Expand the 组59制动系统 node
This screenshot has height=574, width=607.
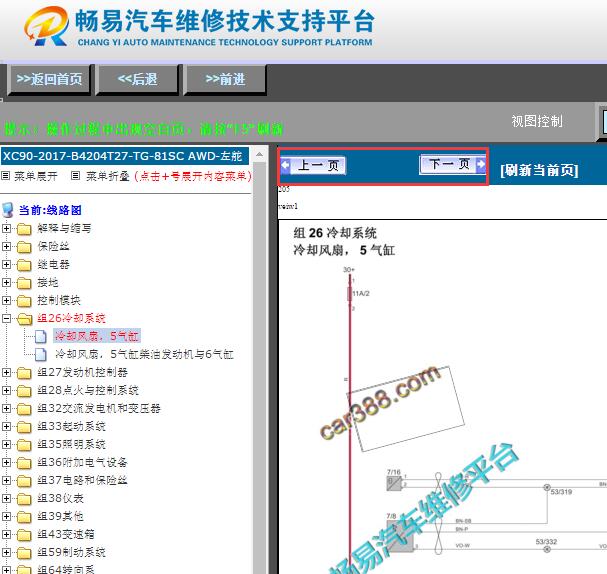tap(6, 552)
